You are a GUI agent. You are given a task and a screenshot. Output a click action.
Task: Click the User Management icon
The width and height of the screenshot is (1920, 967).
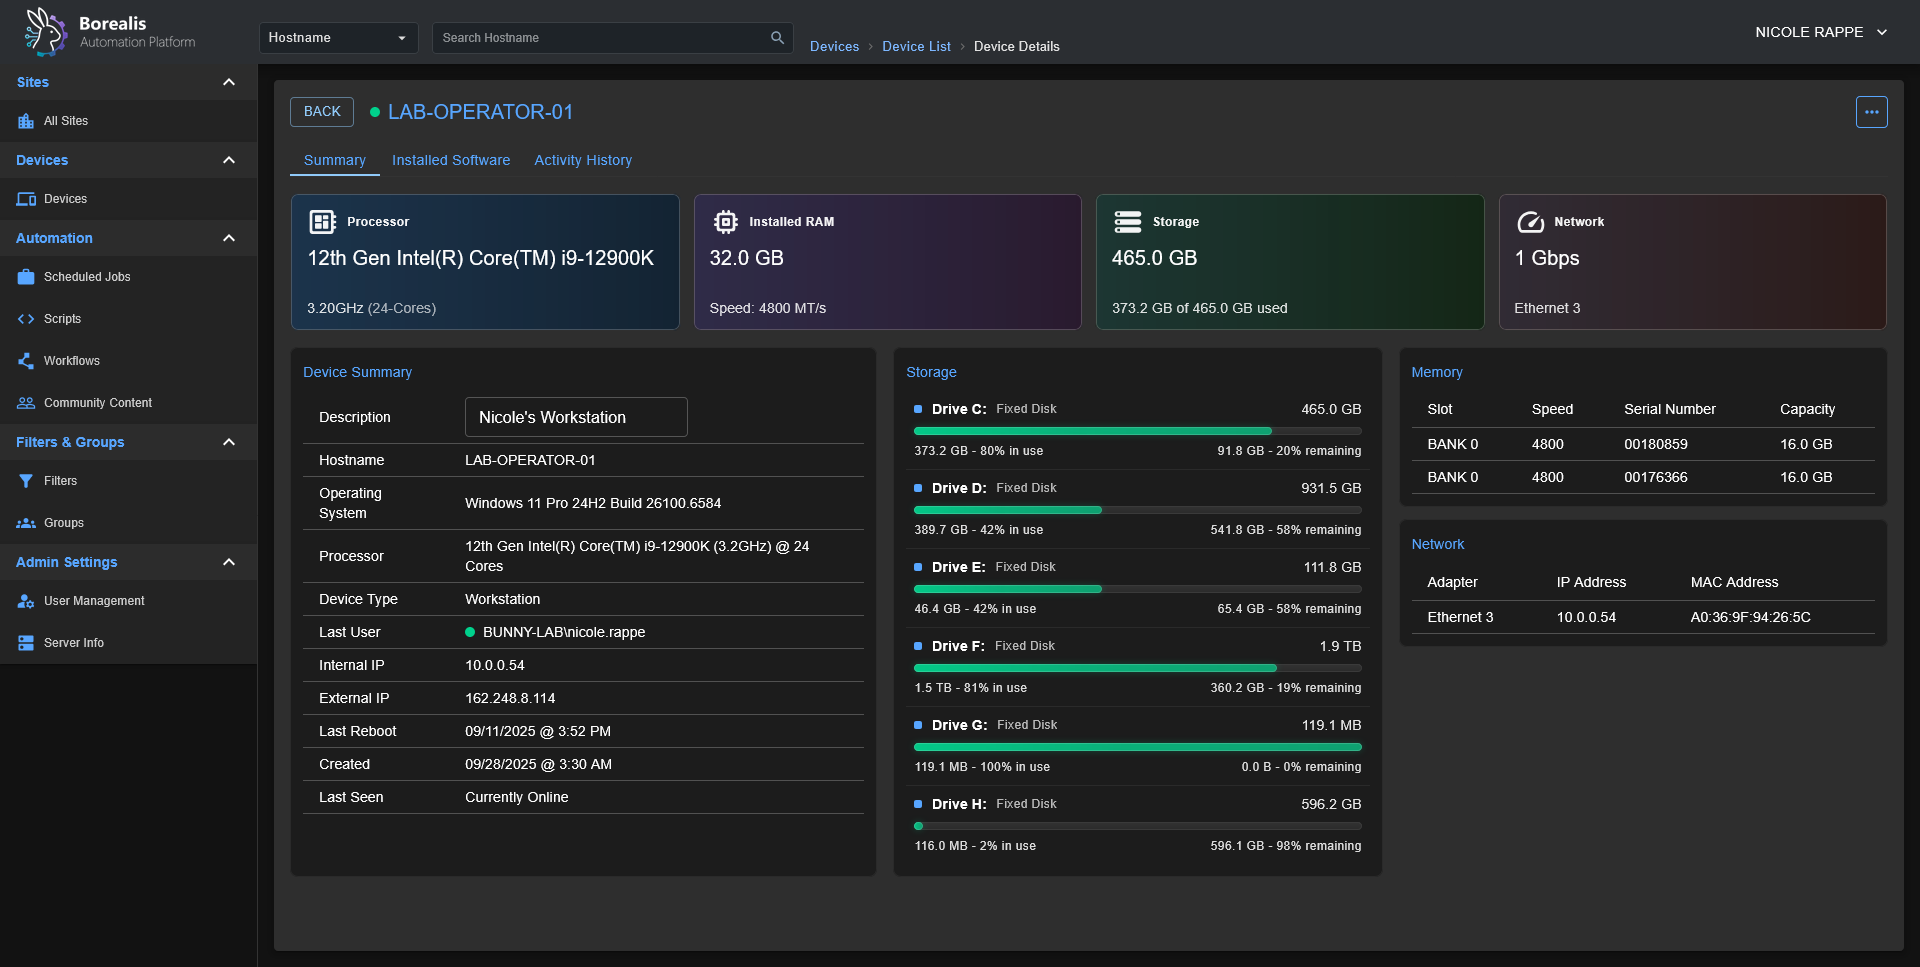click(26, 601)
